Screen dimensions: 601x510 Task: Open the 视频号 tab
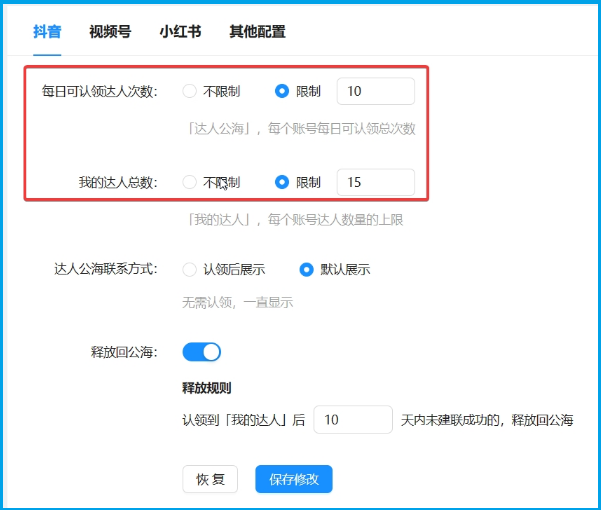pyautogui.click(x=110, y=31)
